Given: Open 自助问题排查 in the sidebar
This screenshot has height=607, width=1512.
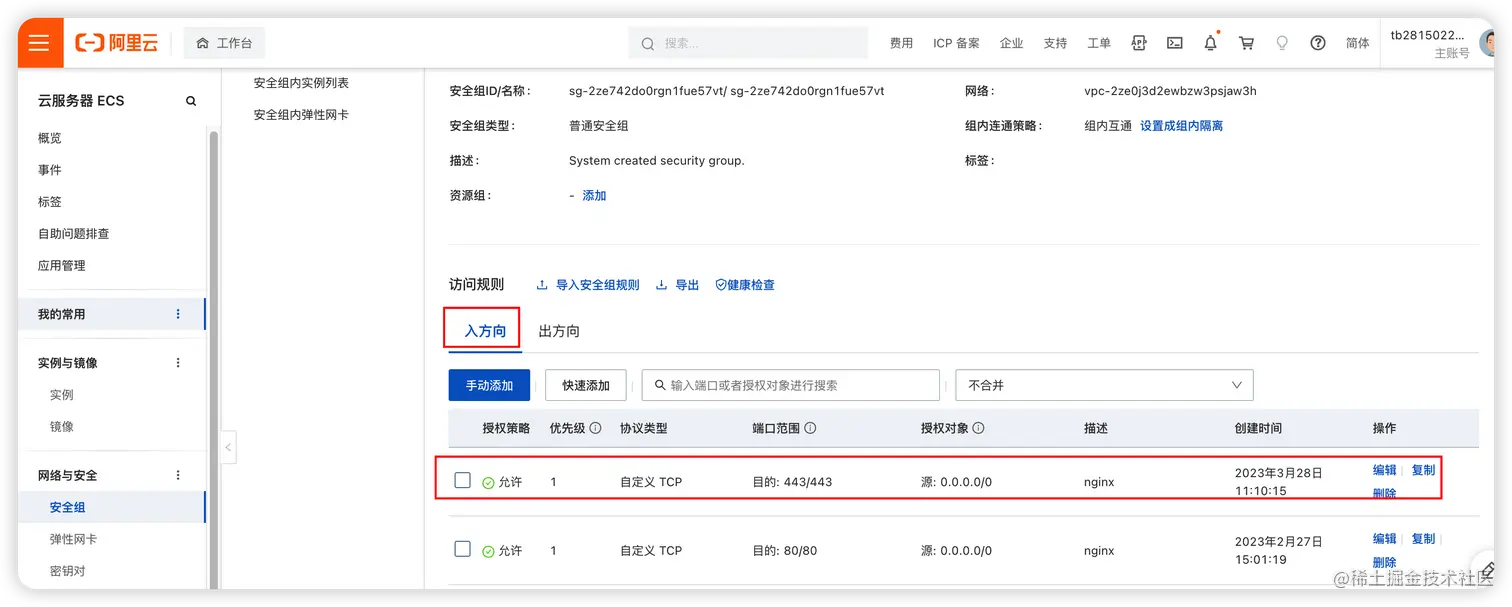Looking at the screenshot, I should coord(73,234).
